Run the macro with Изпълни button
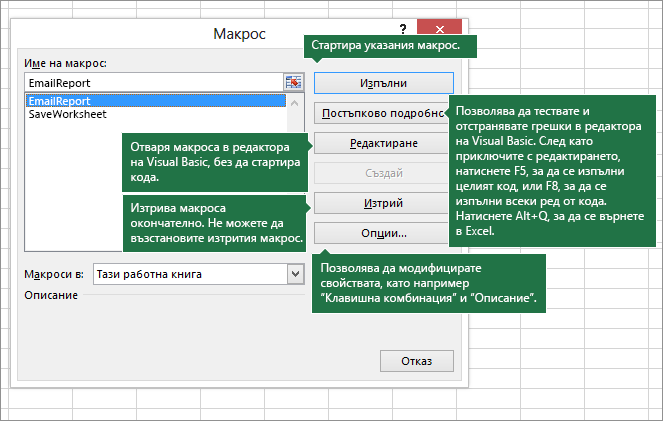Viewport: 663px width, 421px height. (x=384, y=83)
